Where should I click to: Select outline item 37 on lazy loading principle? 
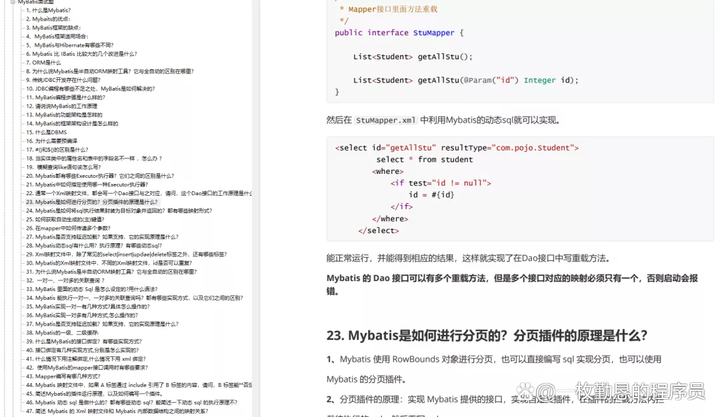102,324
